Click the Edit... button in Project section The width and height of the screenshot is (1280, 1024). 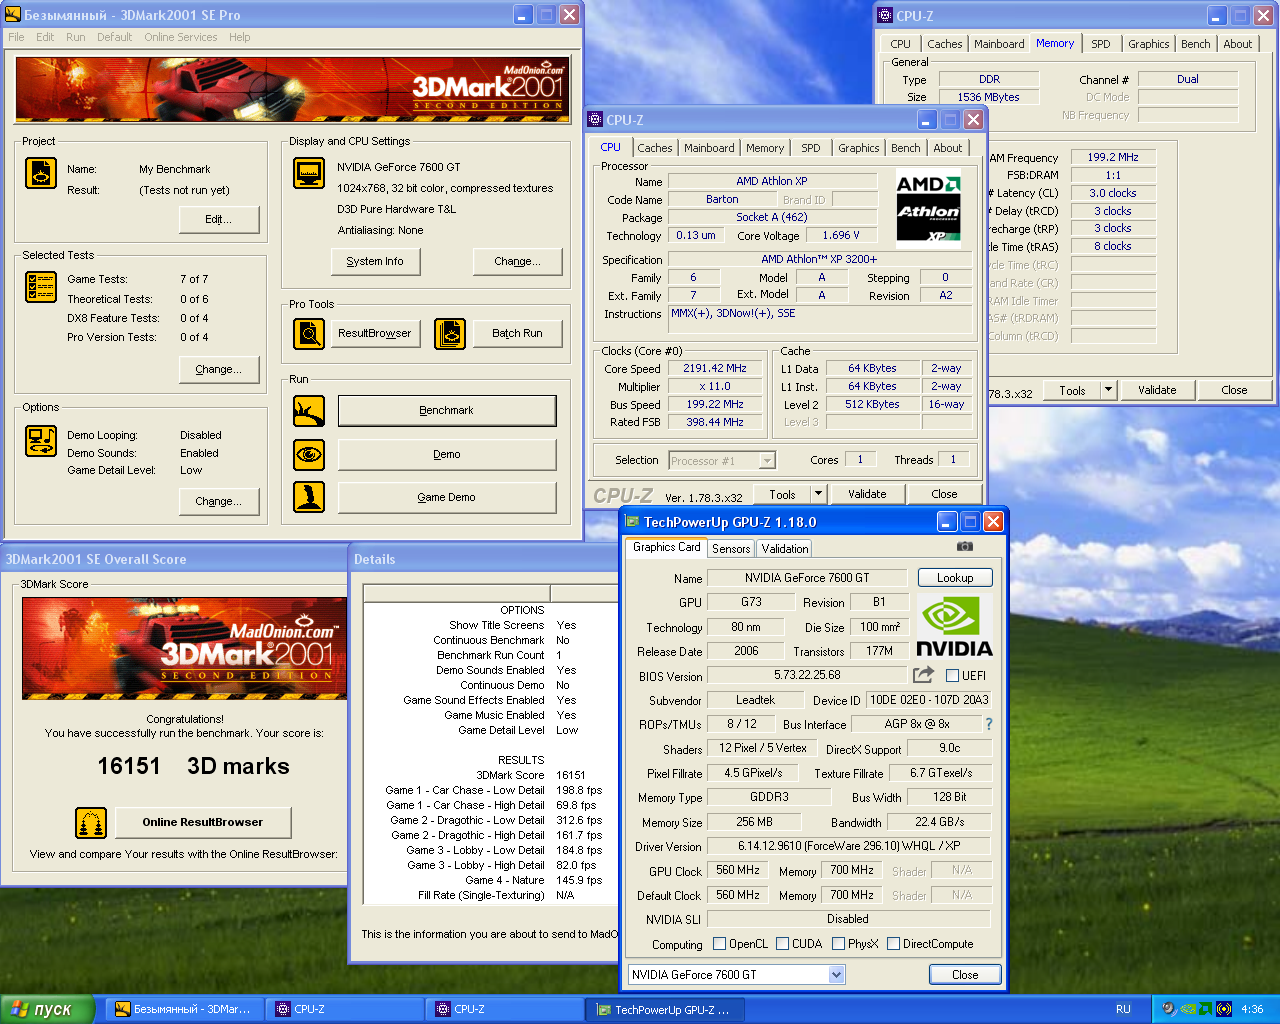coord(219,219)
